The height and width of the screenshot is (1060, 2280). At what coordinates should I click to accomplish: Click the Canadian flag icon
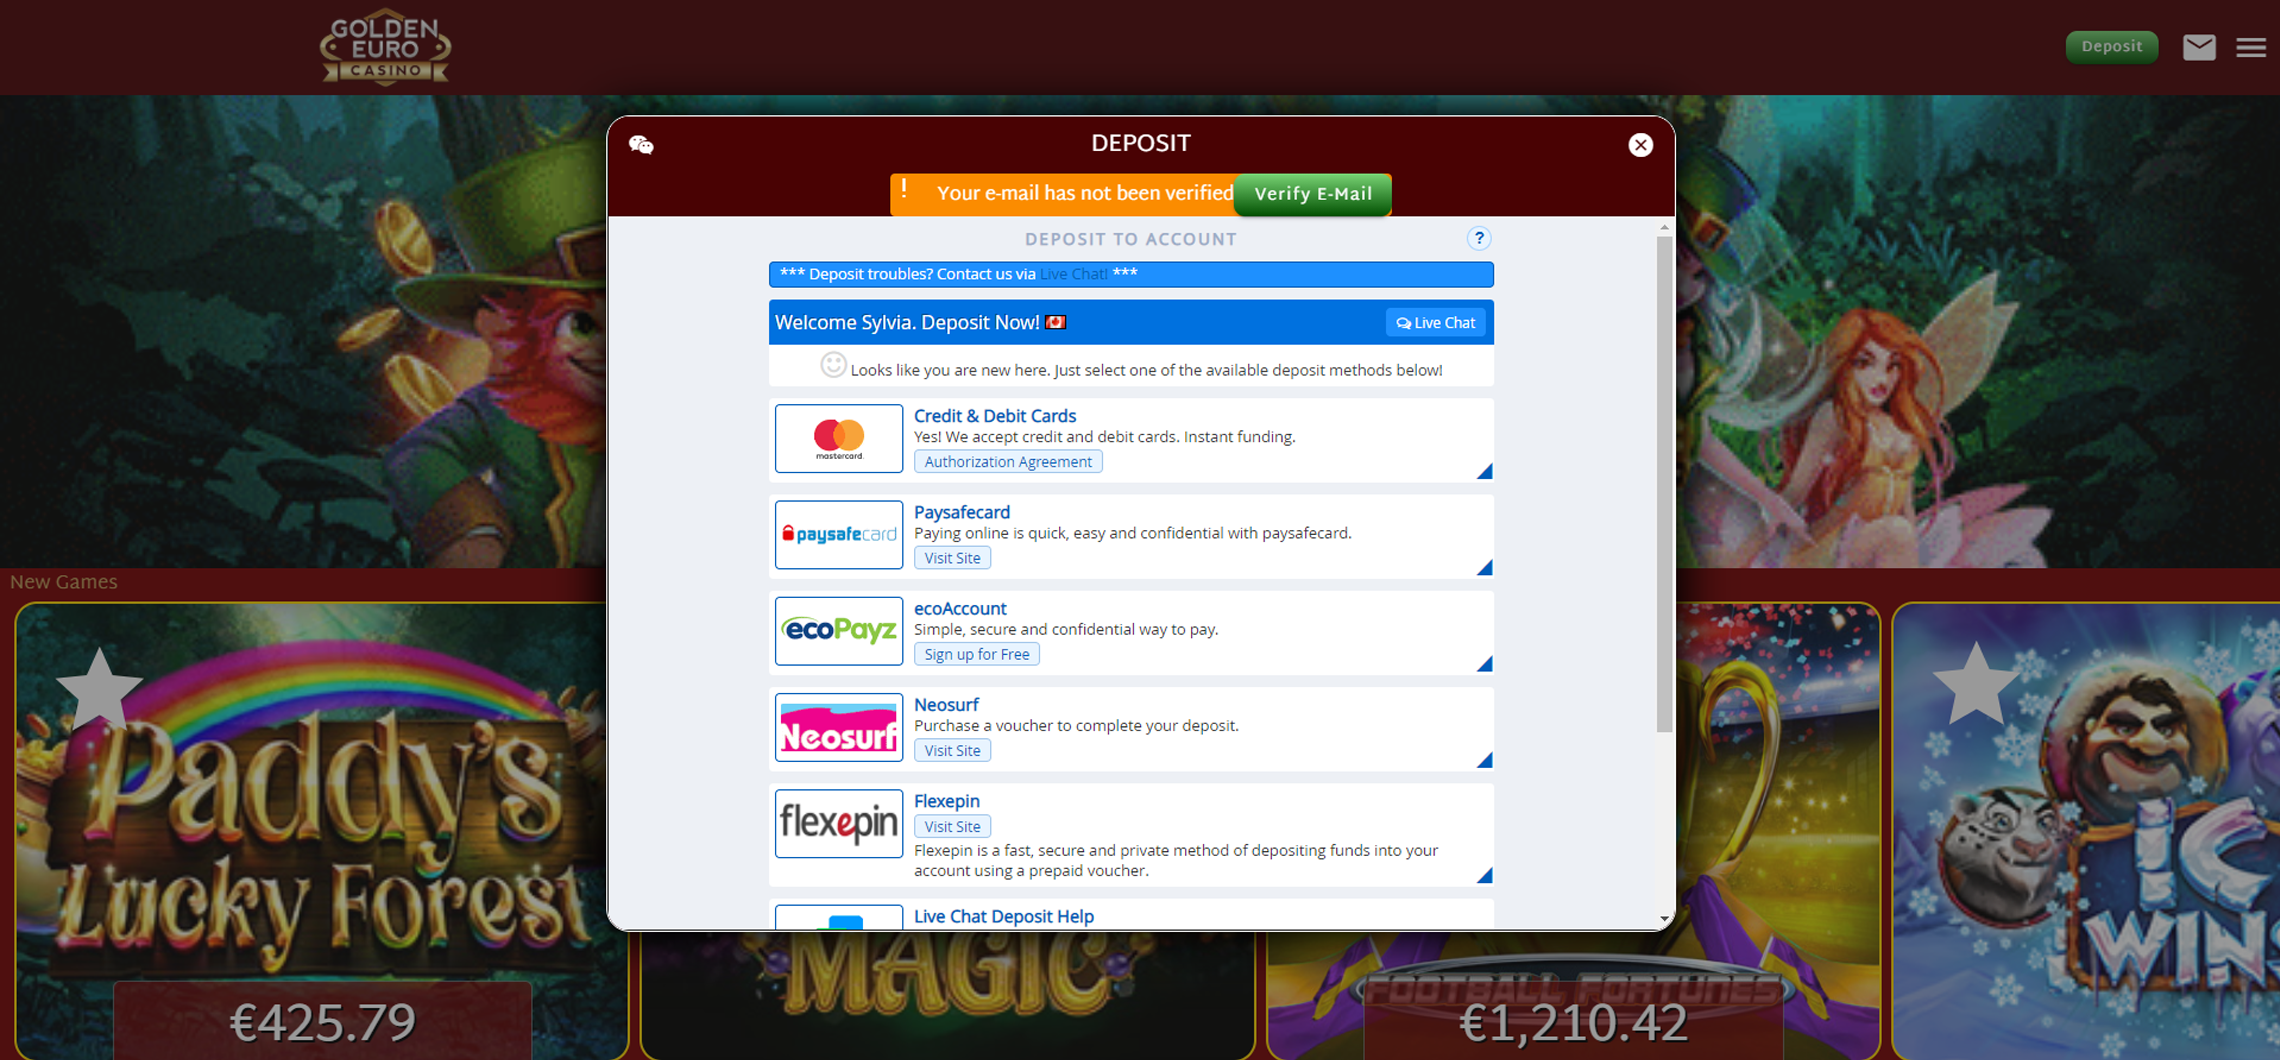1056,322
